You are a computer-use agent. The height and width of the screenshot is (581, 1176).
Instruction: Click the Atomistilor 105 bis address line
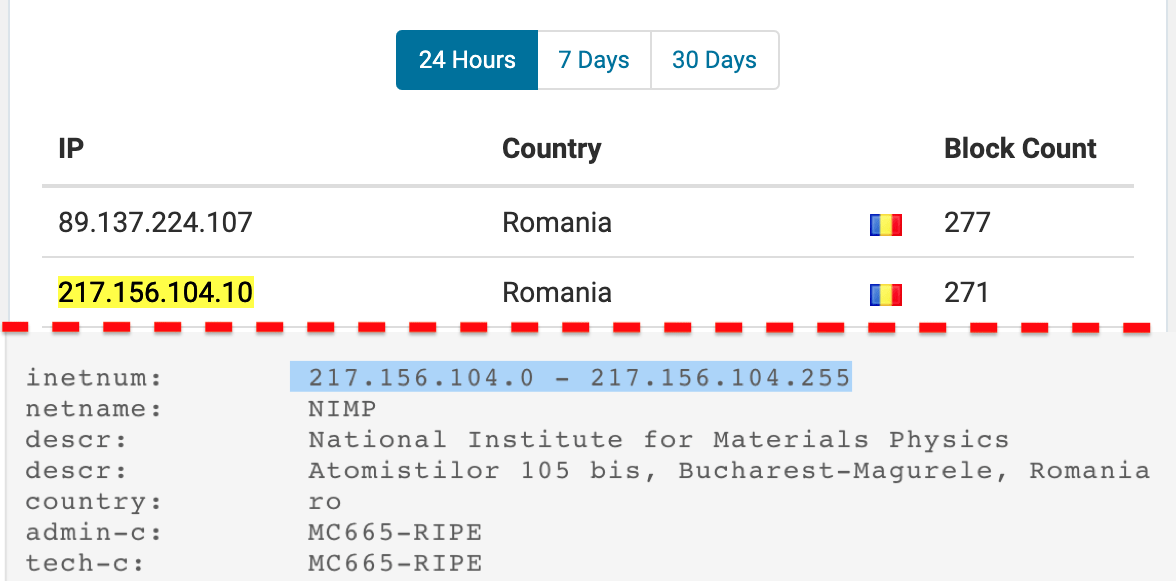coord(728,470)
